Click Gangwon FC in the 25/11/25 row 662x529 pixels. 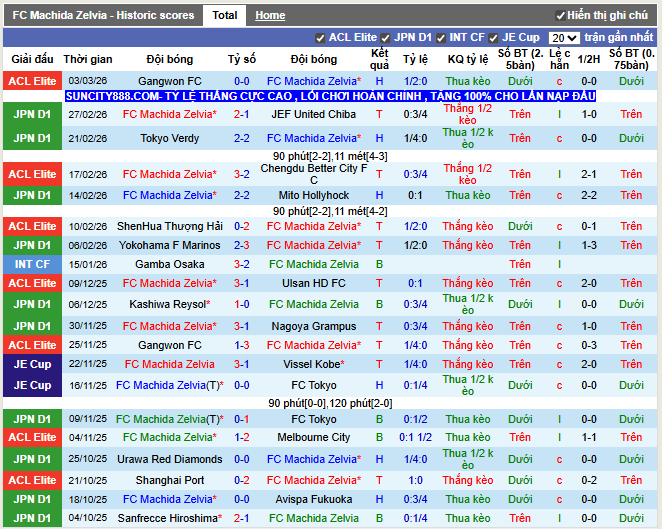(x=170, y=345)
